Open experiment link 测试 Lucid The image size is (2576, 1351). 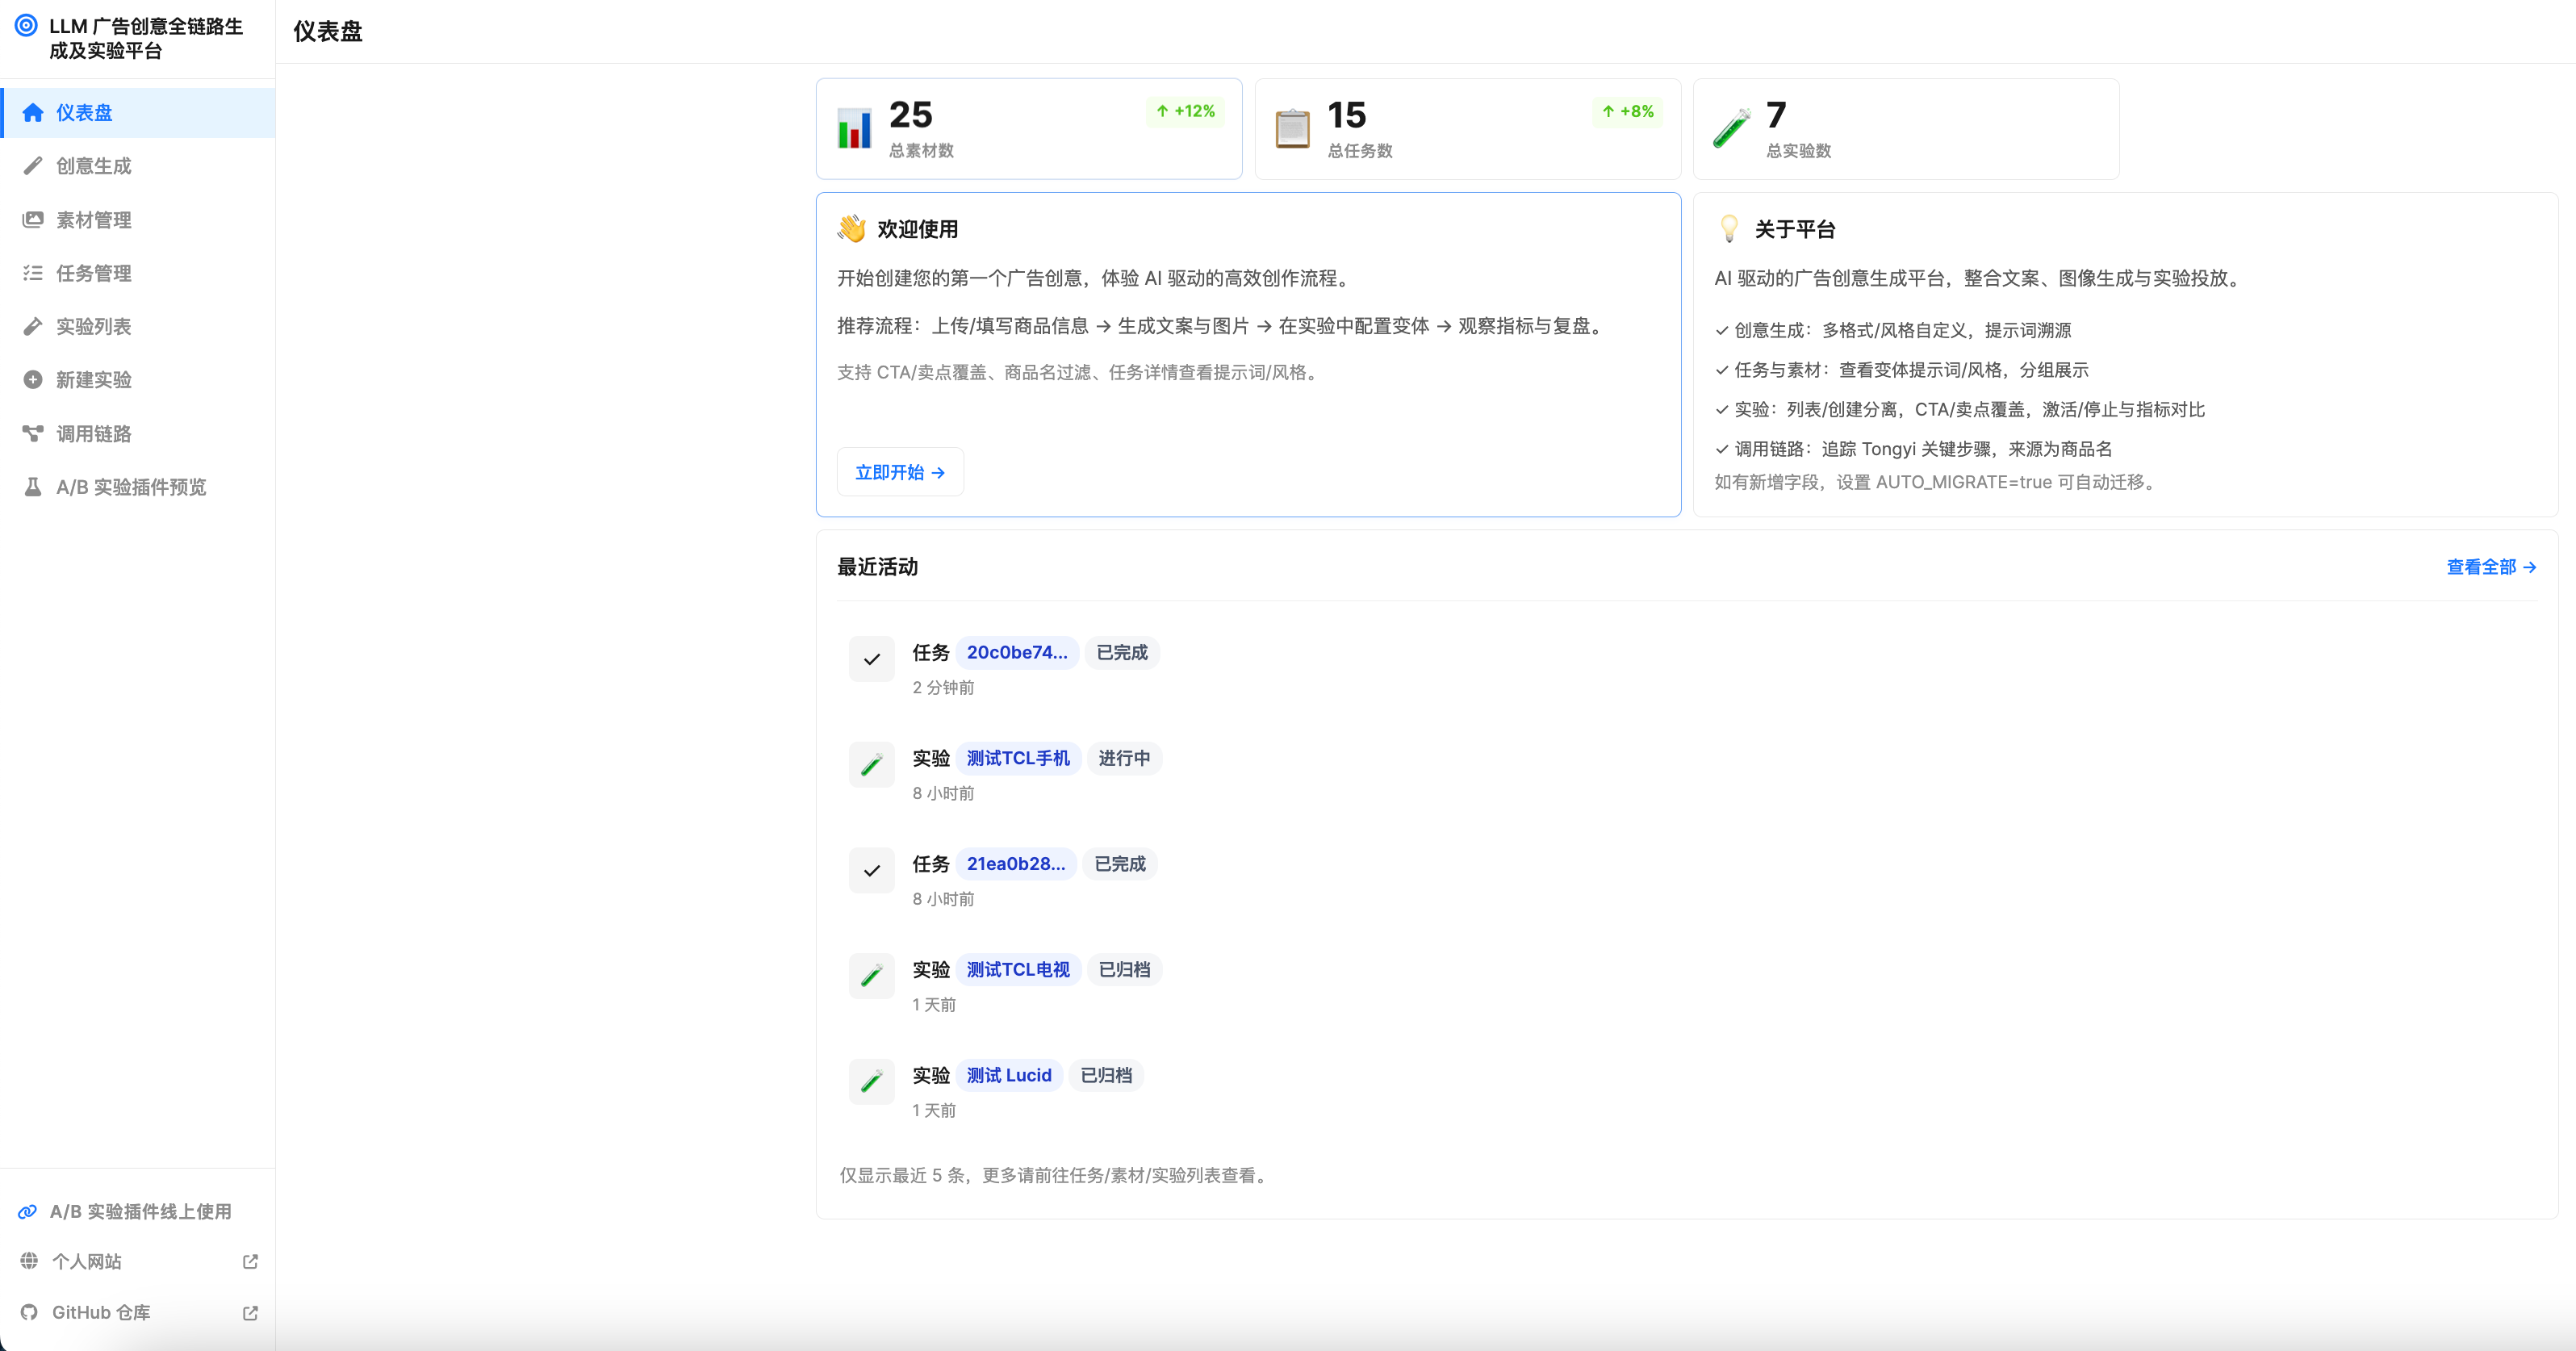[x=1009, y=1075]
